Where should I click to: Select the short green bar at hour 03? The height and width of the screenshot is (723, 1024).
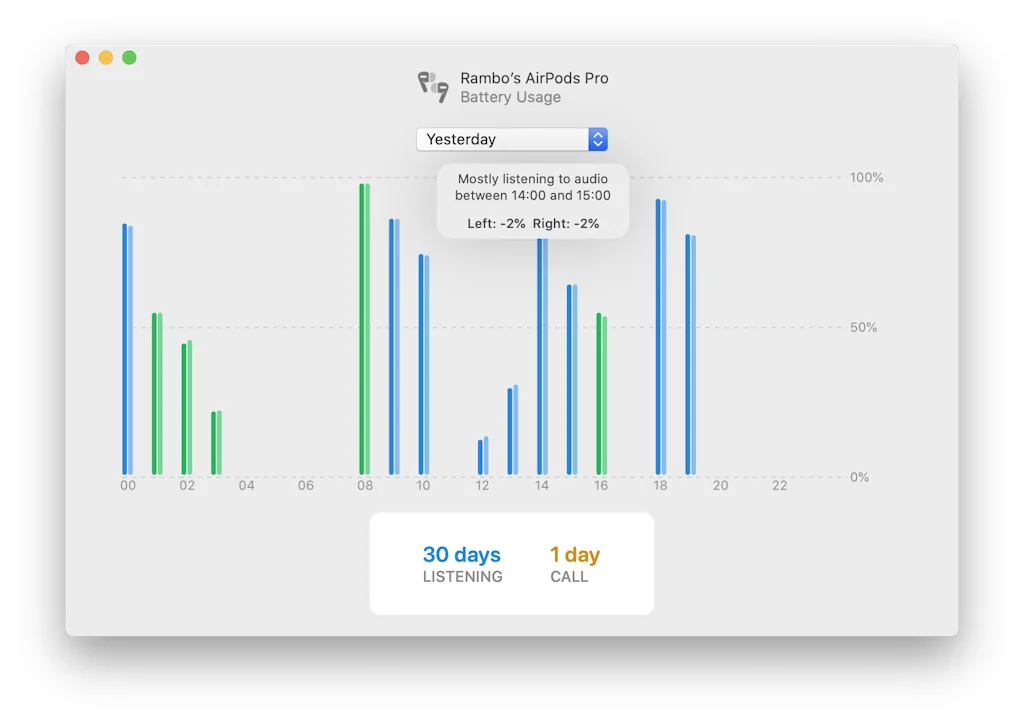tap(216, 443)
